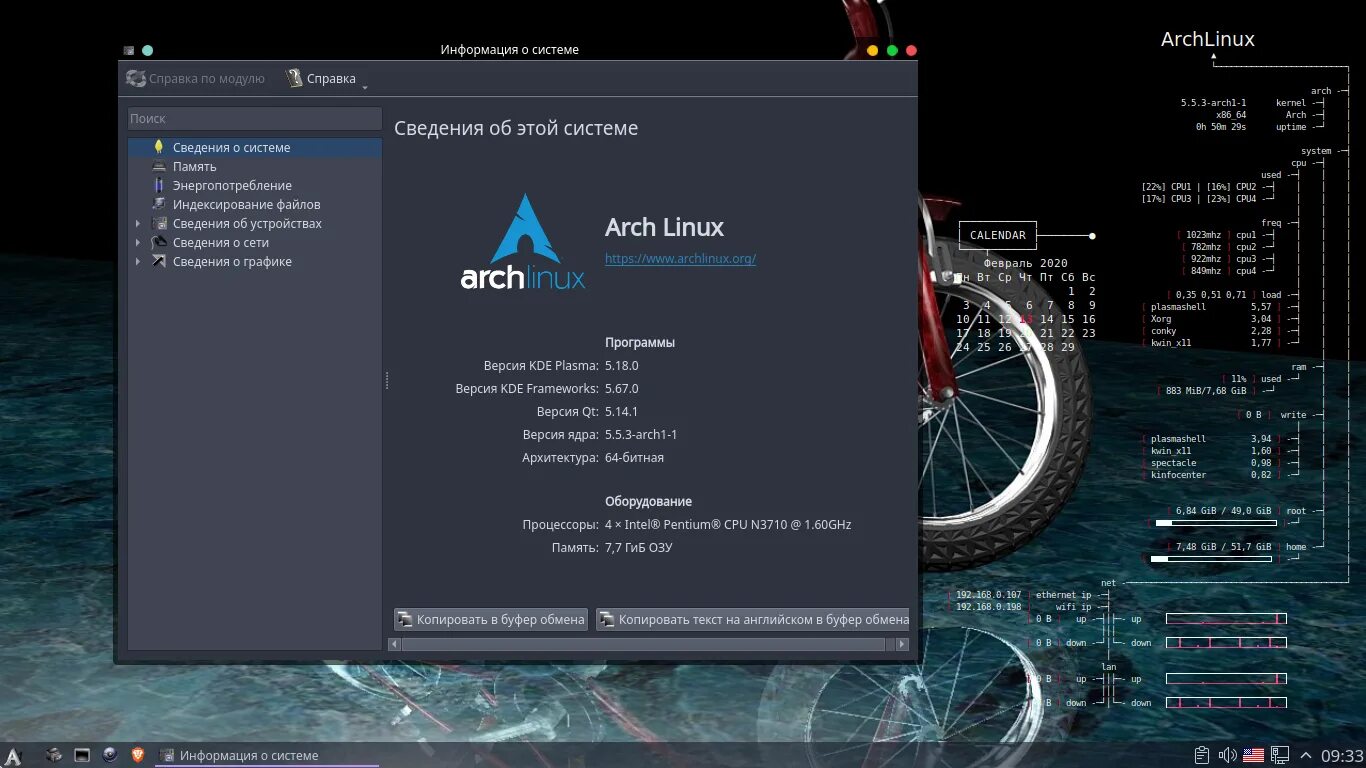Open the Arch application launcher menu
This screenshot has width=1366, height=768.
coord(14,756)
